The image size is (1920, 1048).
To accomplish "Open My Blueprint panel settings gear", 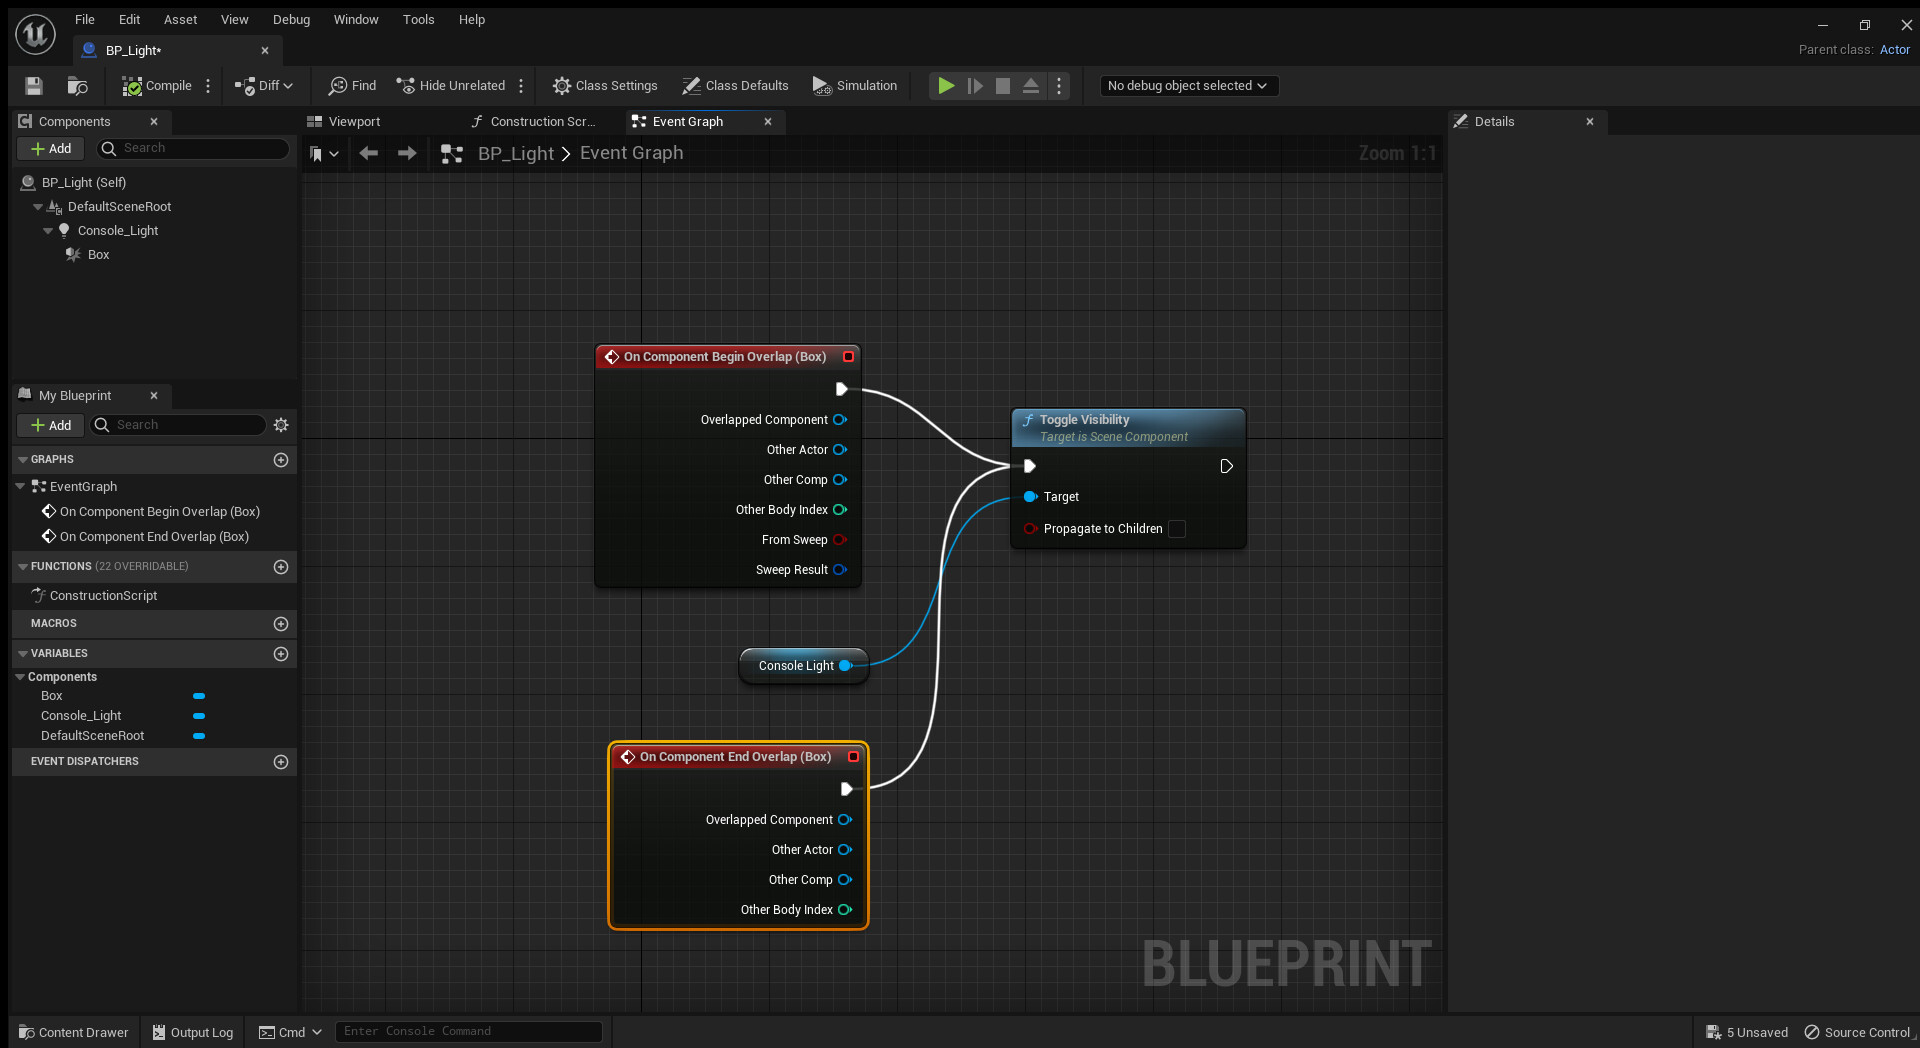I will click(x=281, y=425).
